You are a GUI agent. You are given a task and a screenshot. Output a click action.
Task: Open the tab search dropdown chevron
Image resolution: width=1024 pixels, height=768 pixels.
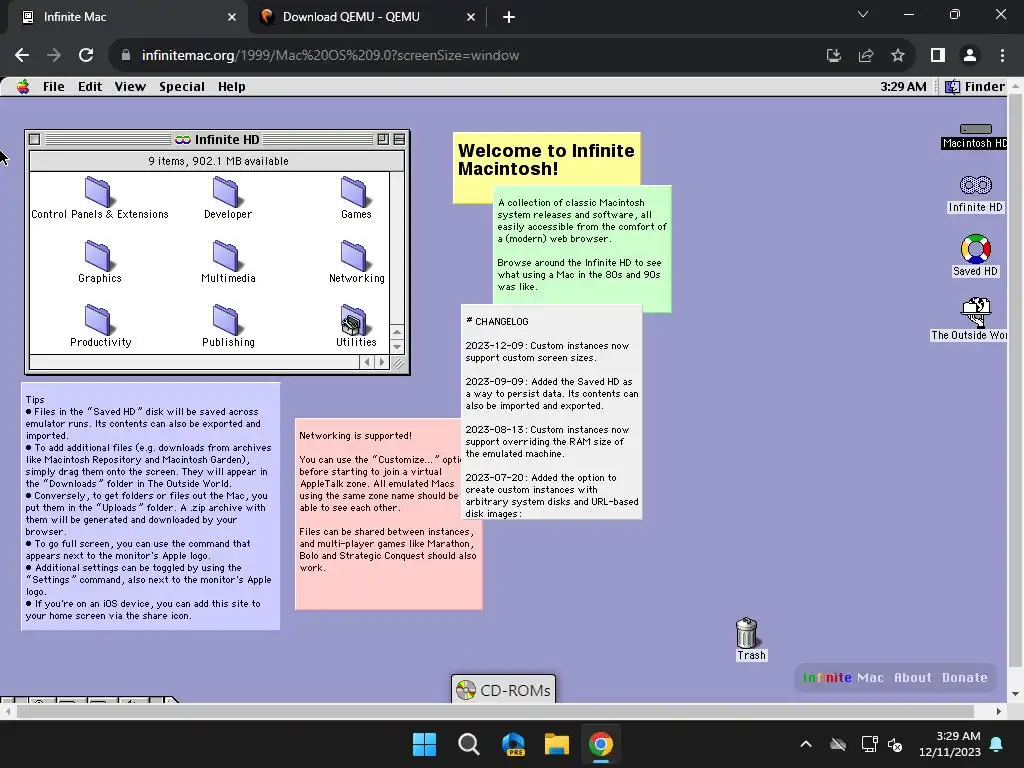863,14
